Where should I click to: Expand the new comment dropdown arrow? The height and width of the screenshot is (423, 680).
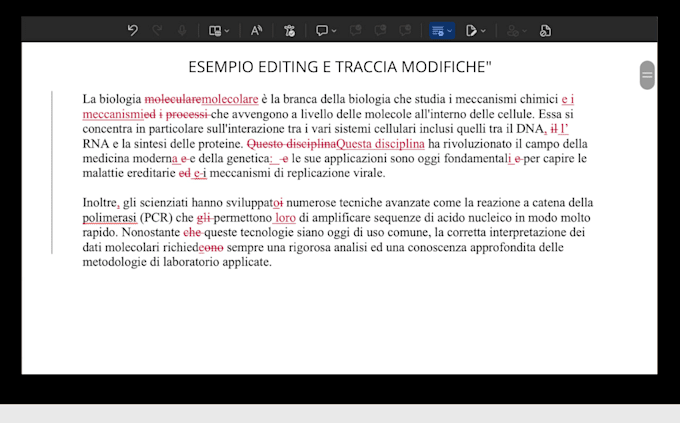334,31
